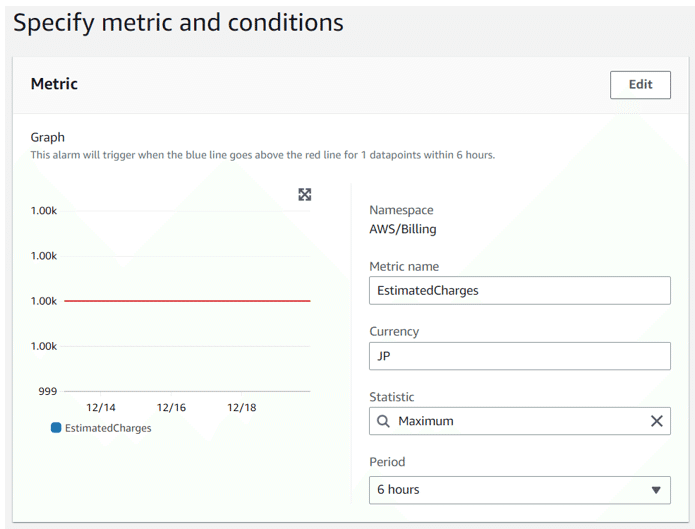
Task: Click the 12/14 date on graph axis
Action: [x=101, y=408]
